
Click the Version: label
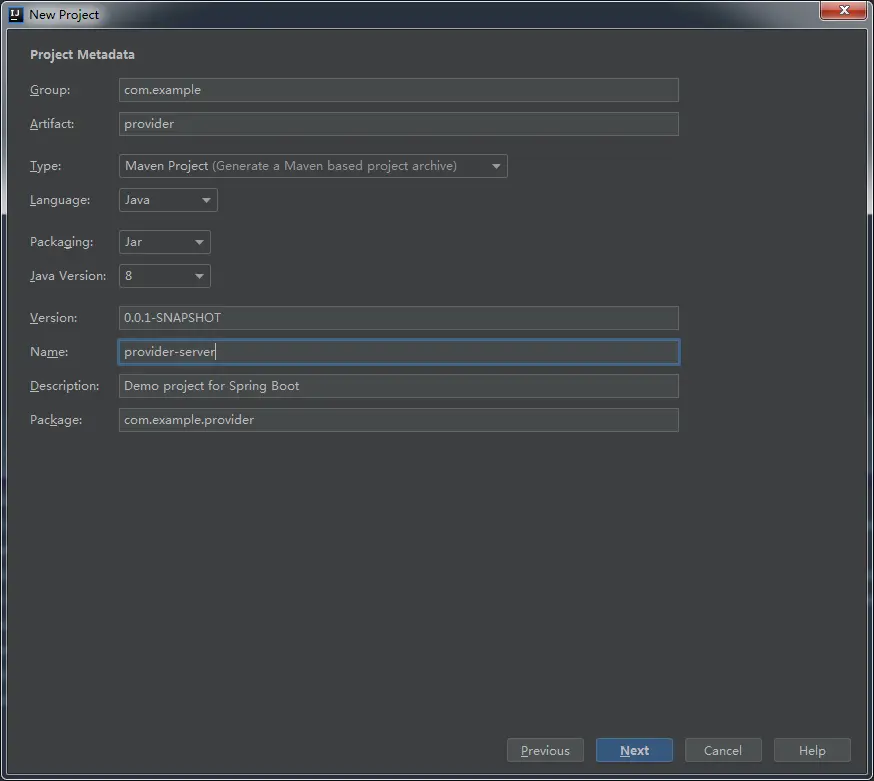(x=54, y=318)
